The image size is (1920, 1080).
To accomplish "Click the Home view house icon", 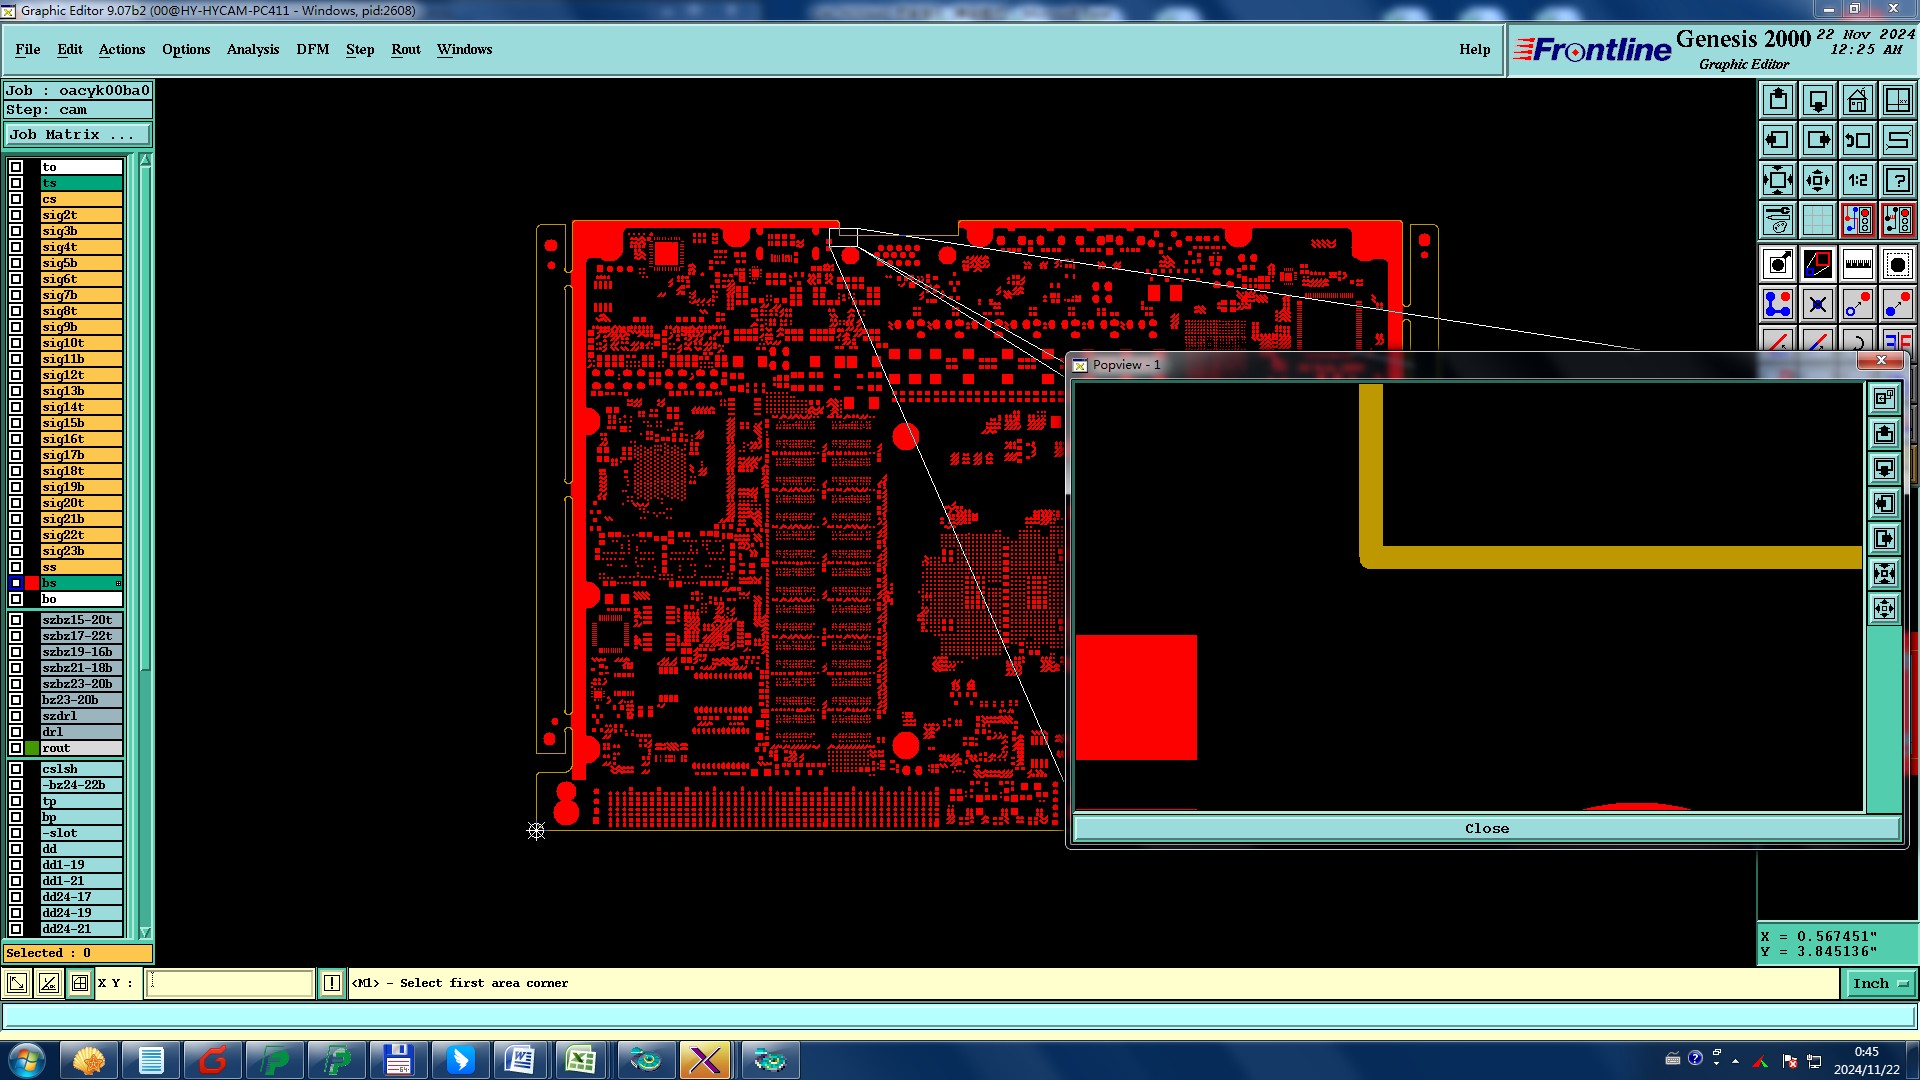I will click(1858, 100).
